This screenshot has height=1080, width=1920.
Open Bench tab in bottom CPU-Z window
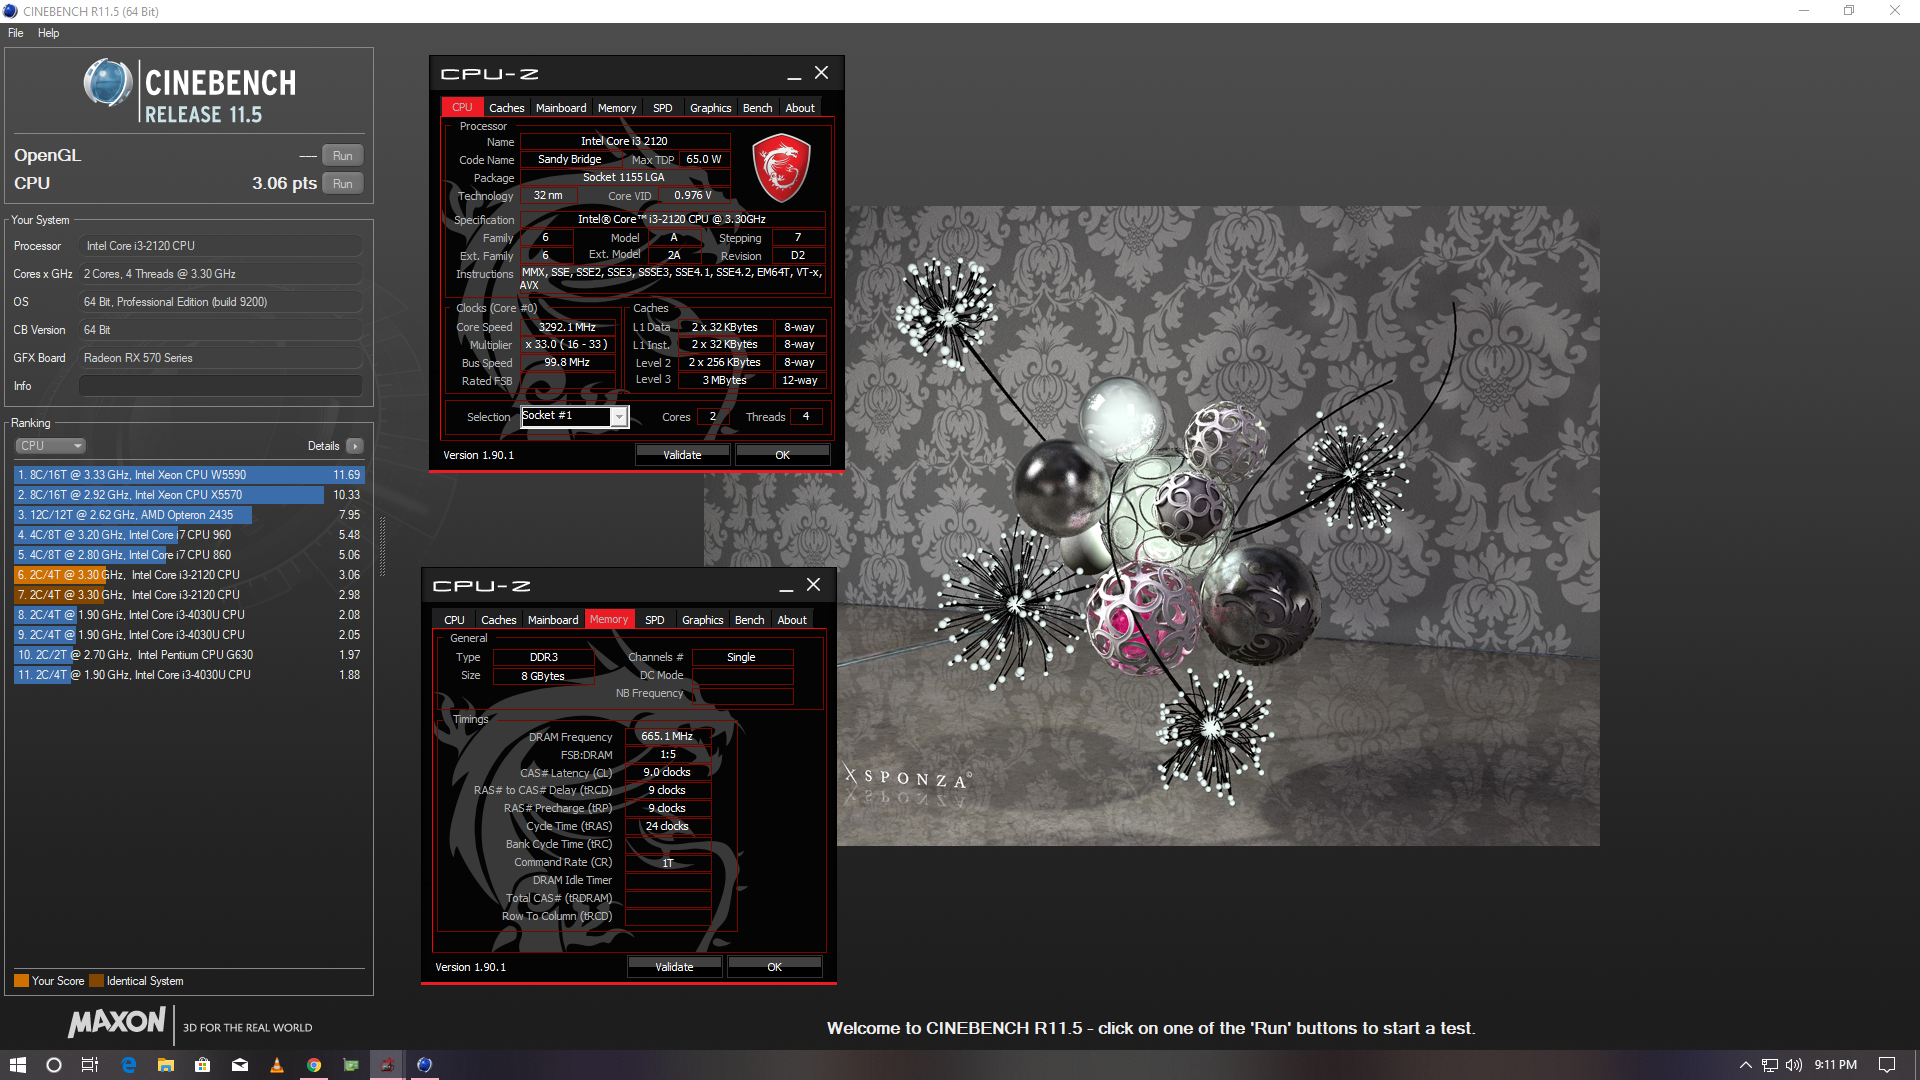coord(749,620)
